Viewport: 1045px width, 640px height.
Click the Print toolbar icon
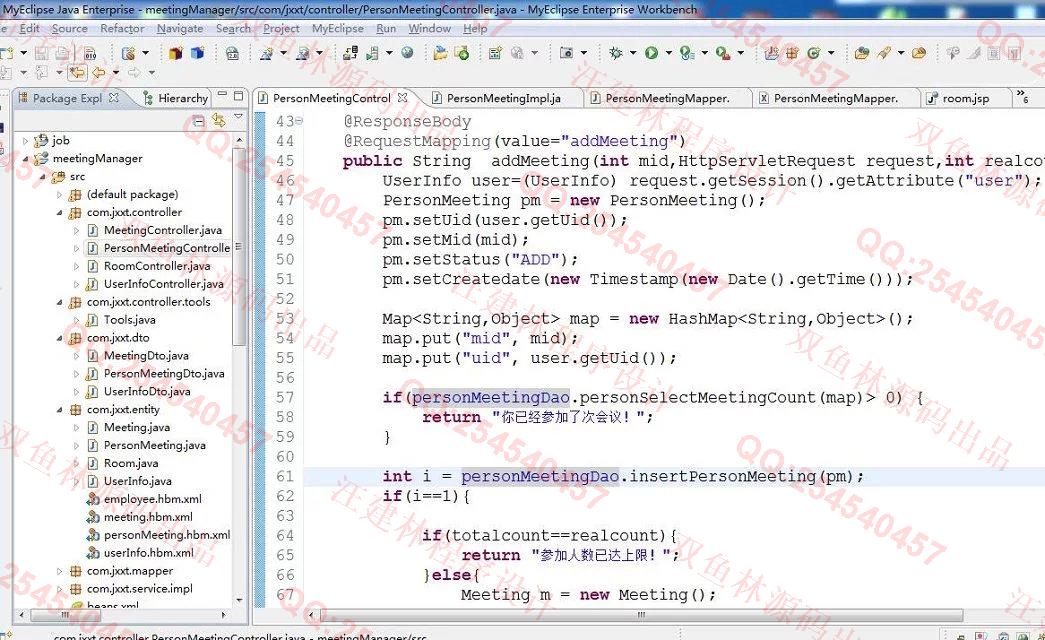(x=63, y=53)
